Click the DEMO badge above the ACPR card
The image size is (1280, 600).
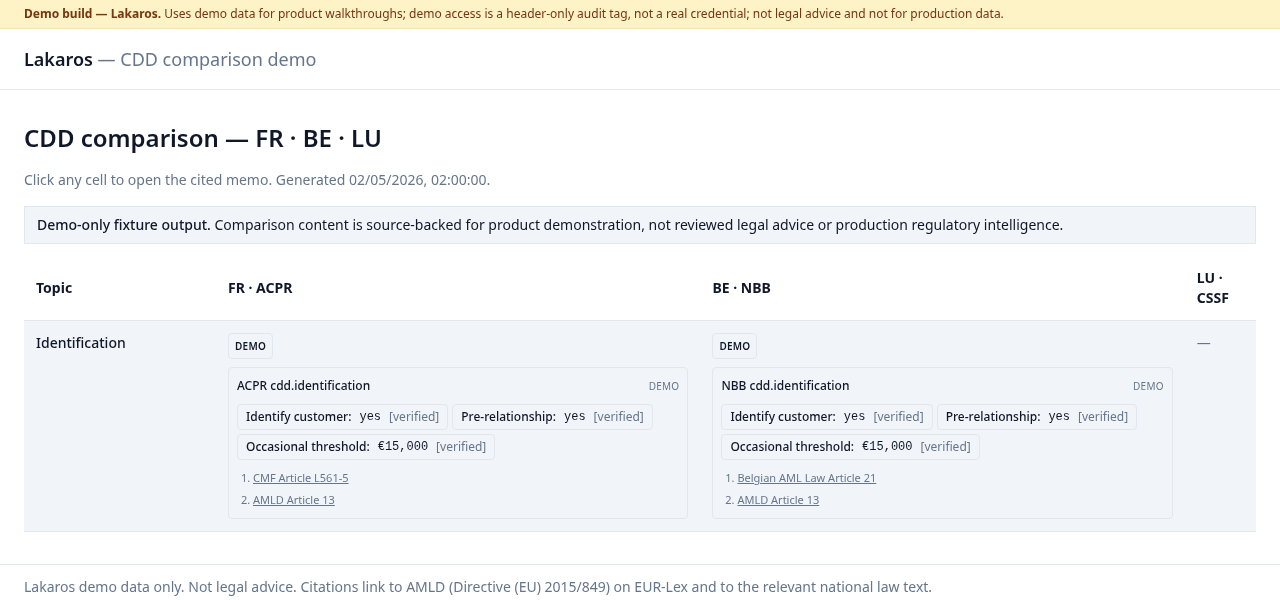click(250, 346)
